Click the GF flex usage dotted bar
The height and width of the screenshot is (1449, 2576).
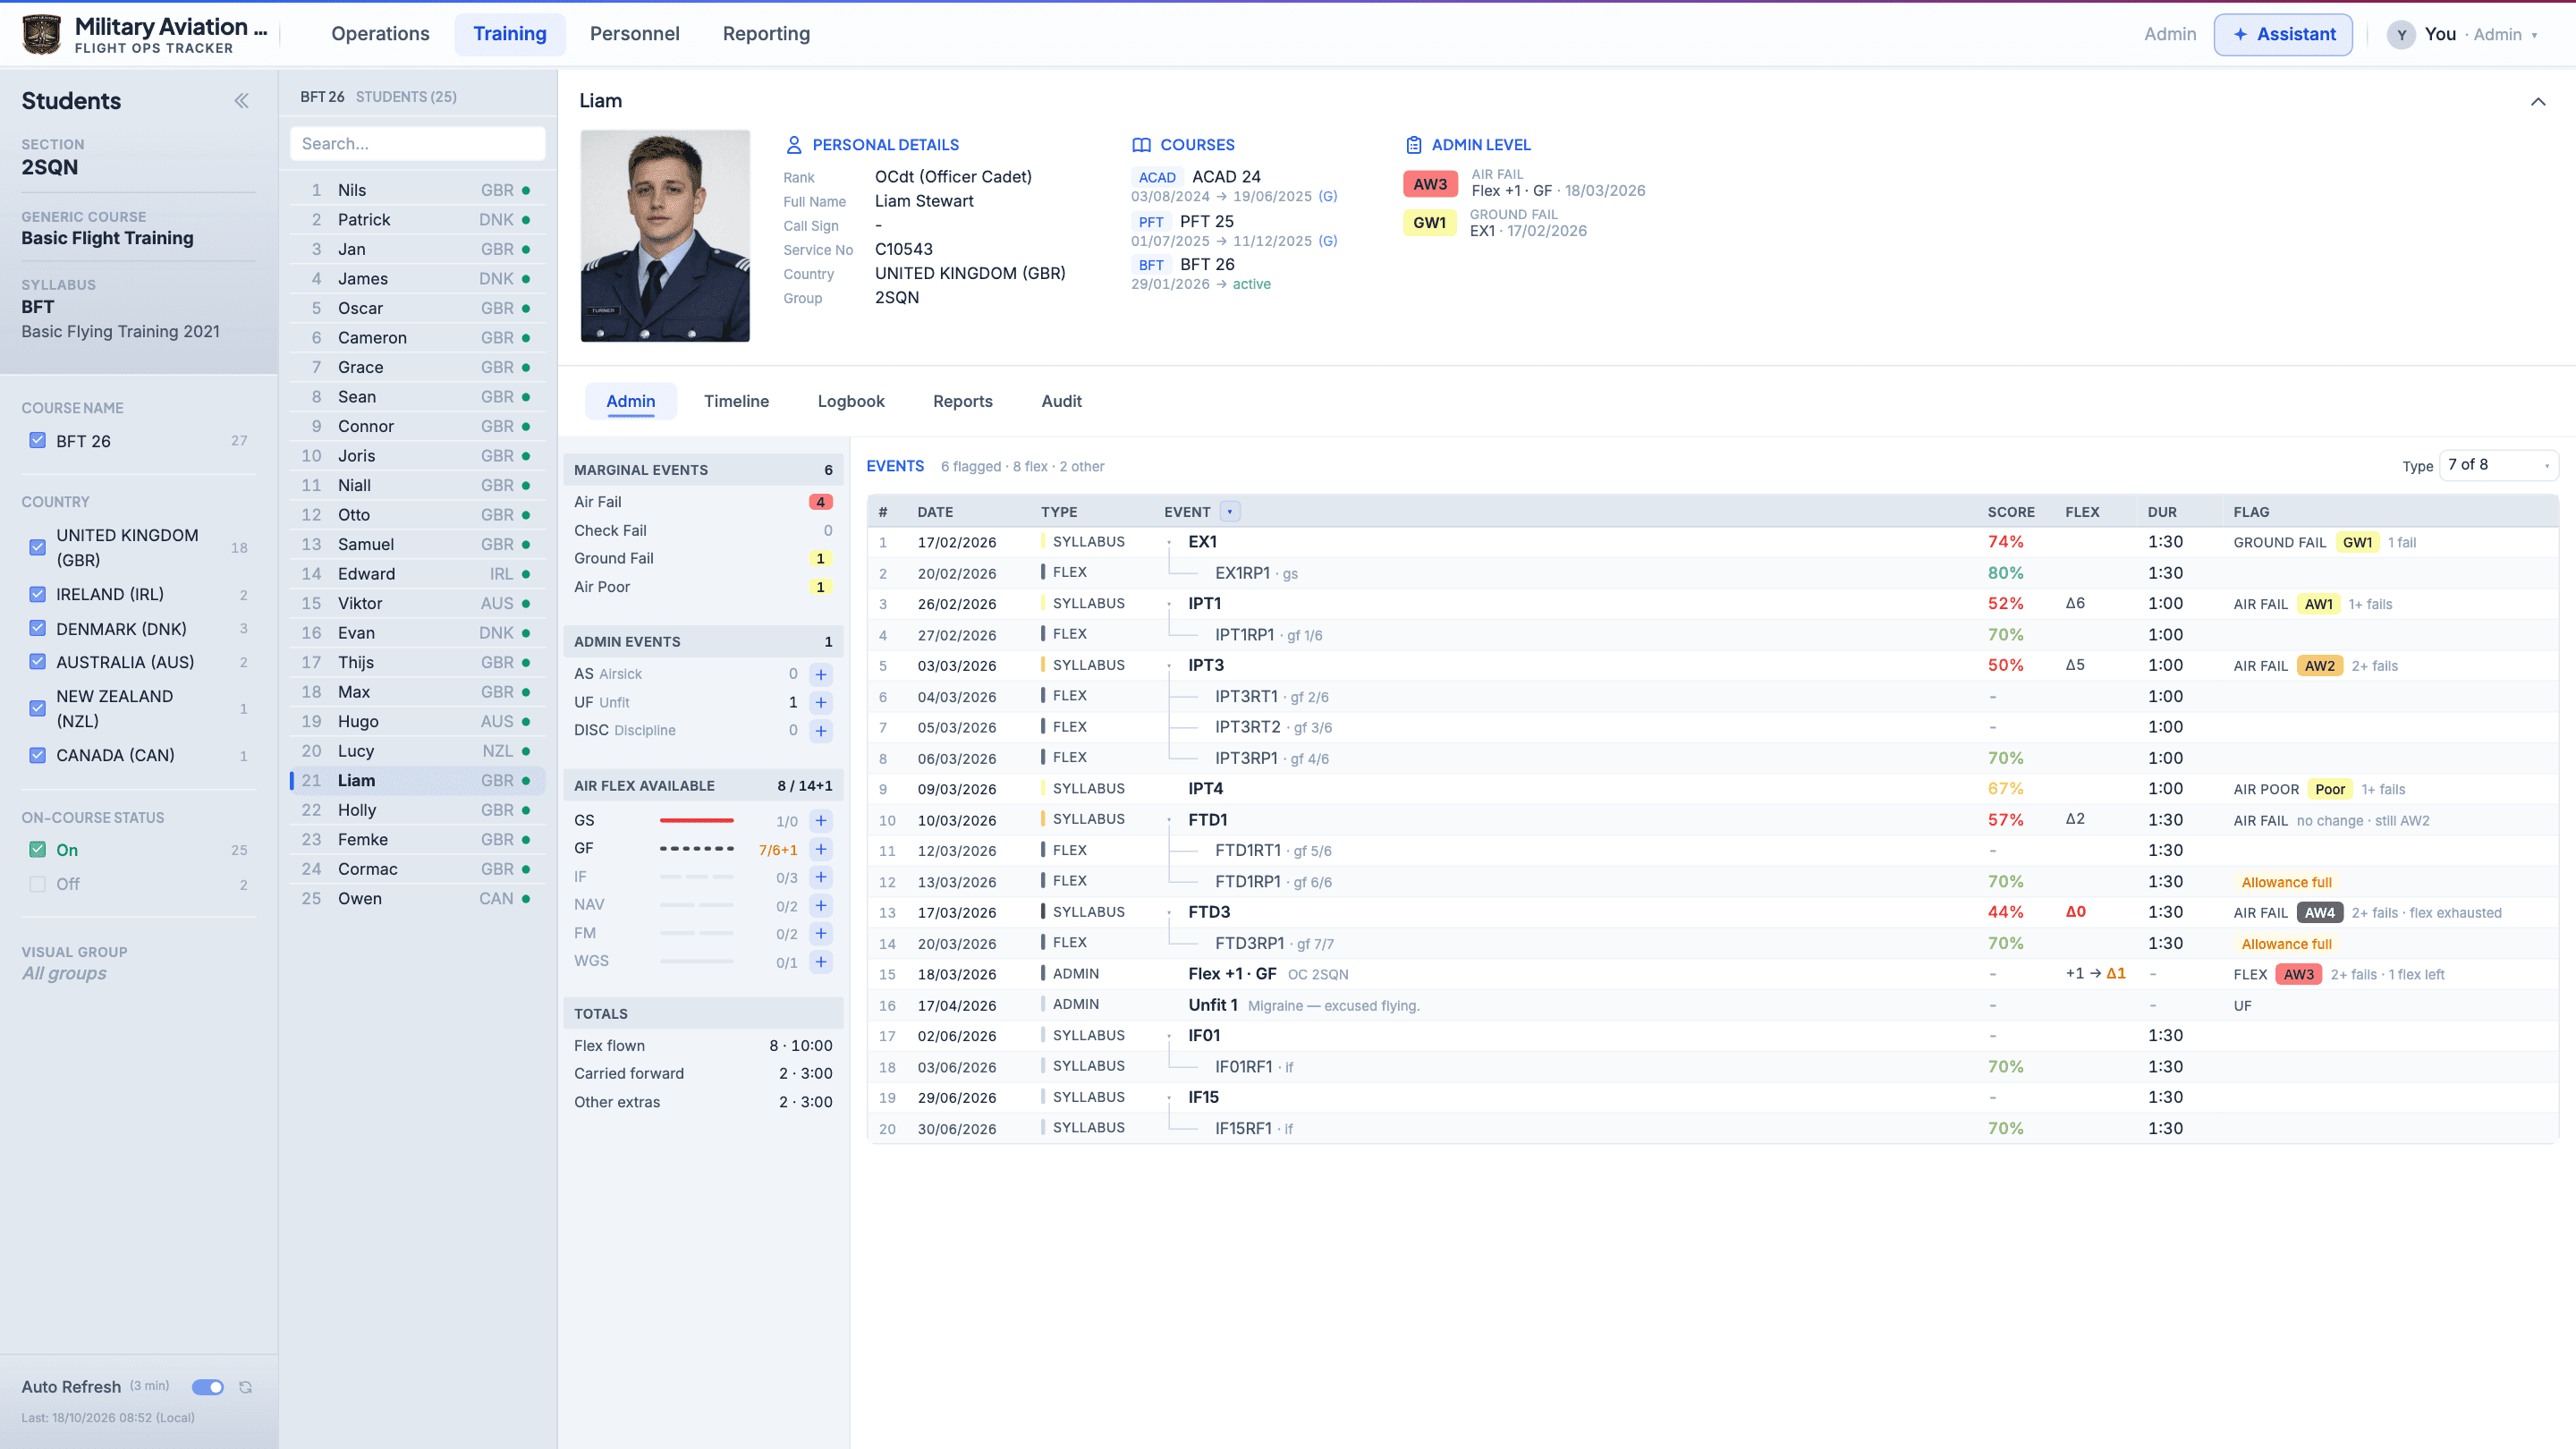point(696,849)
